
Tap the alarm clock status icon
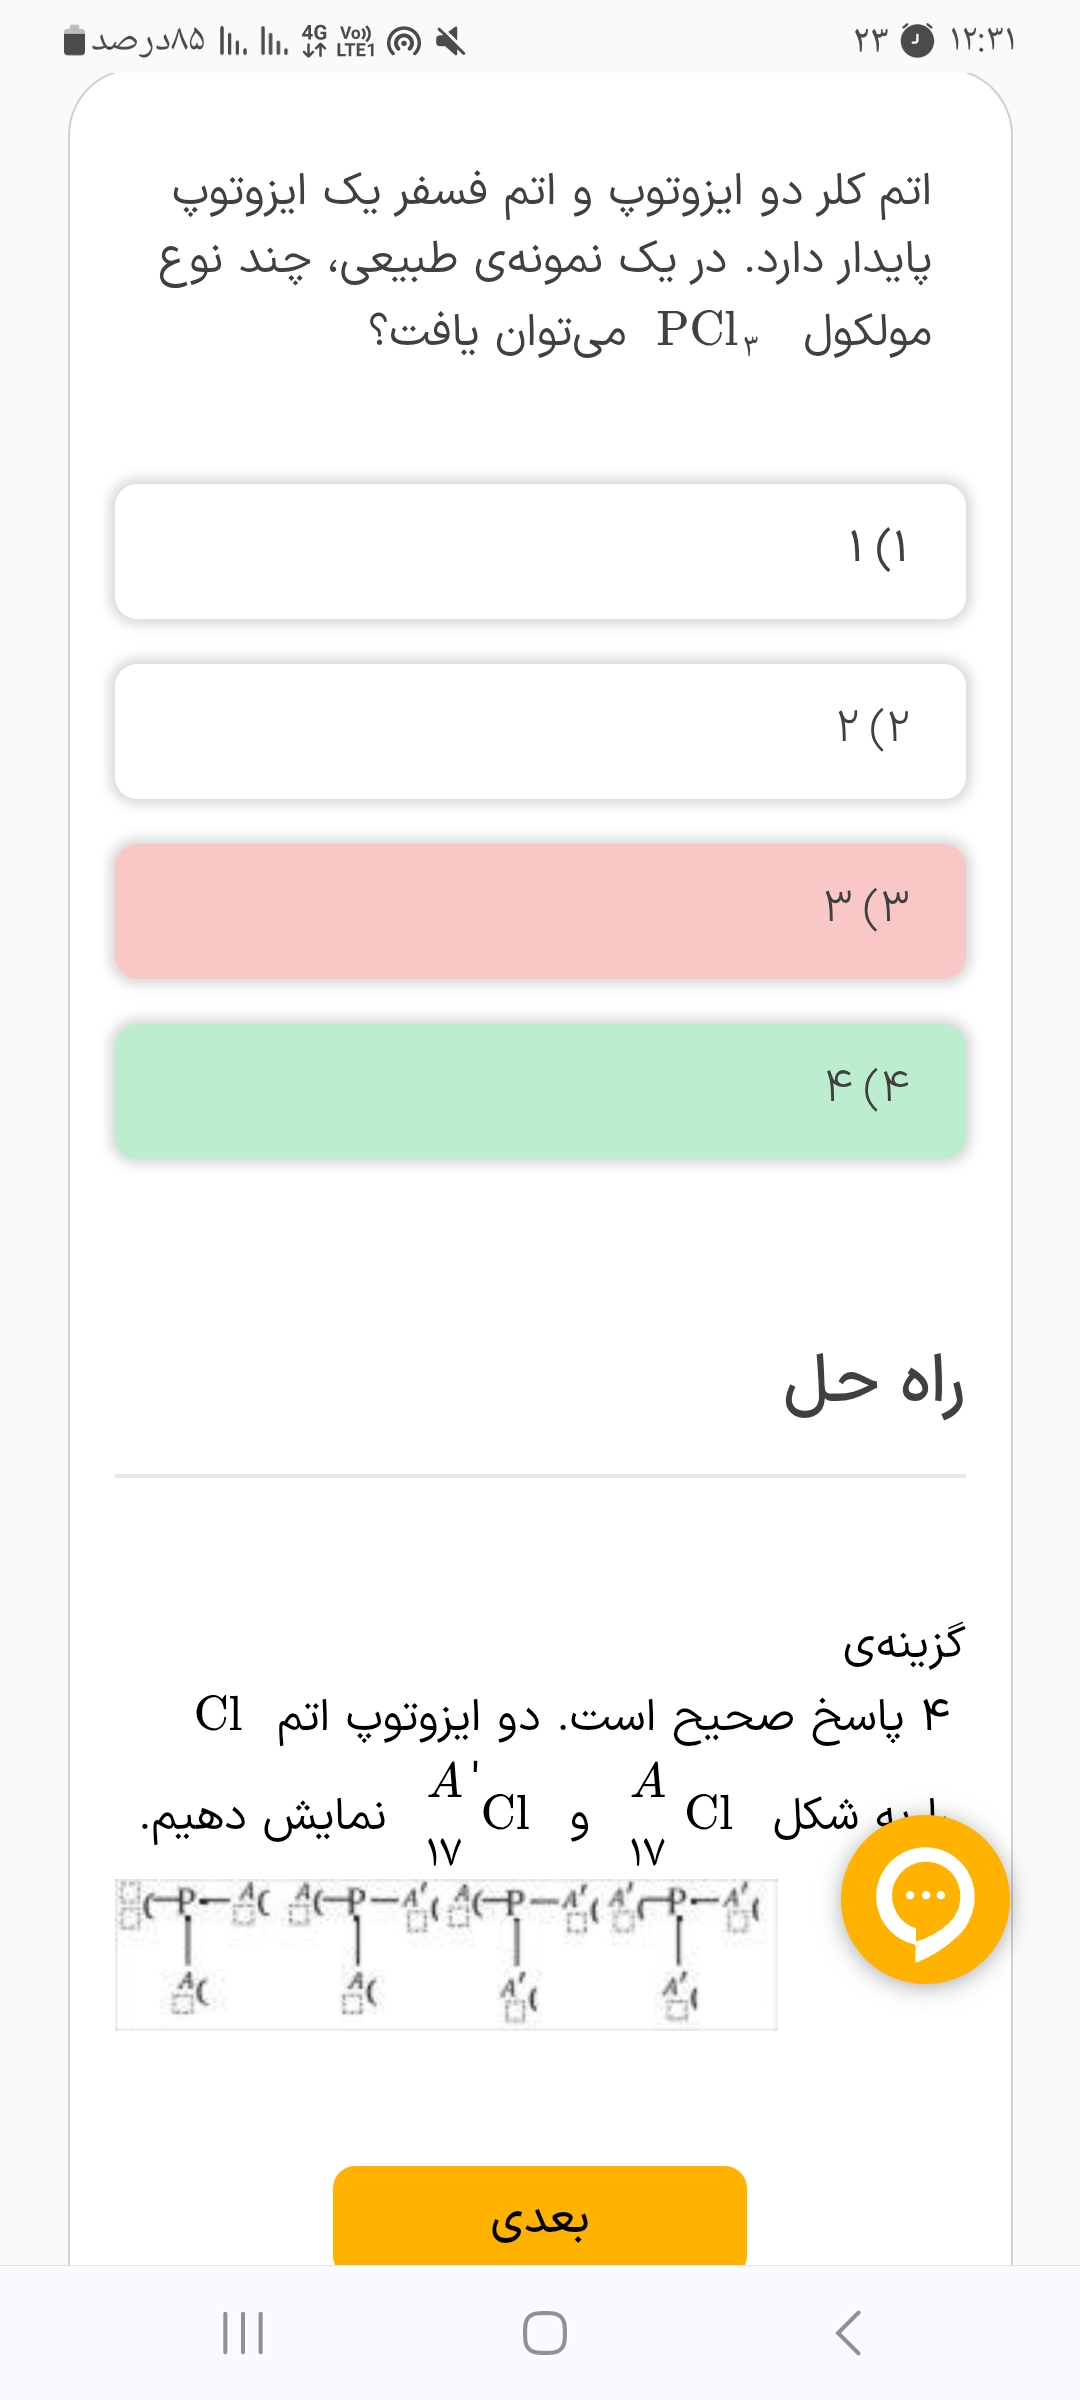(917, 41)
